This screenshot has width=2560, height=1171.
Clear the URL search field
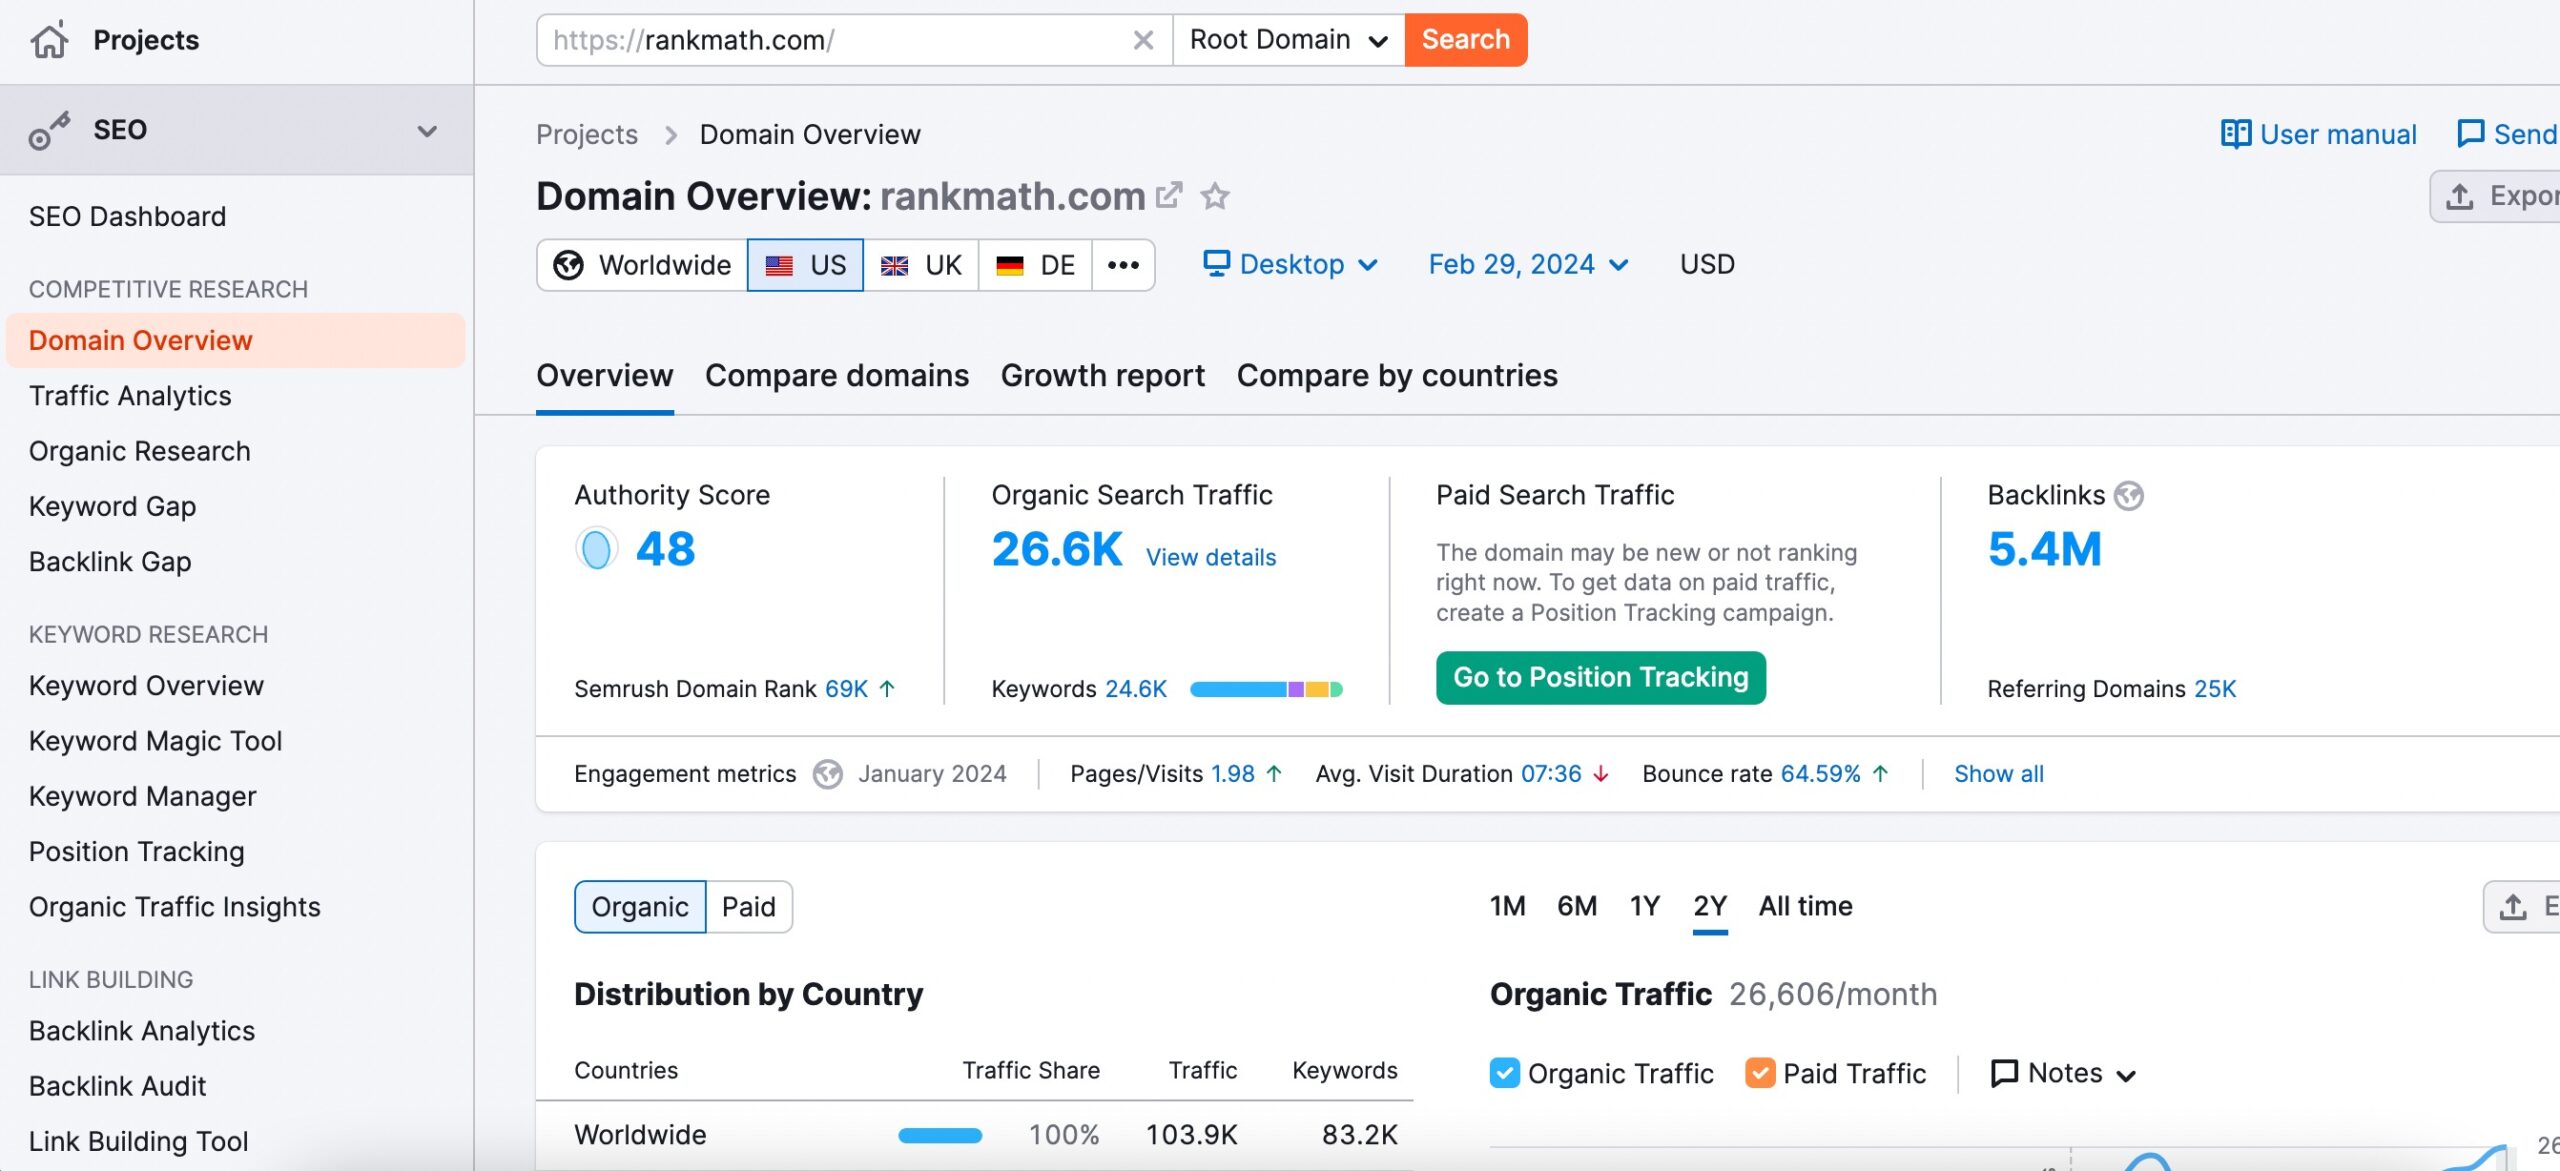point(1143,40)
